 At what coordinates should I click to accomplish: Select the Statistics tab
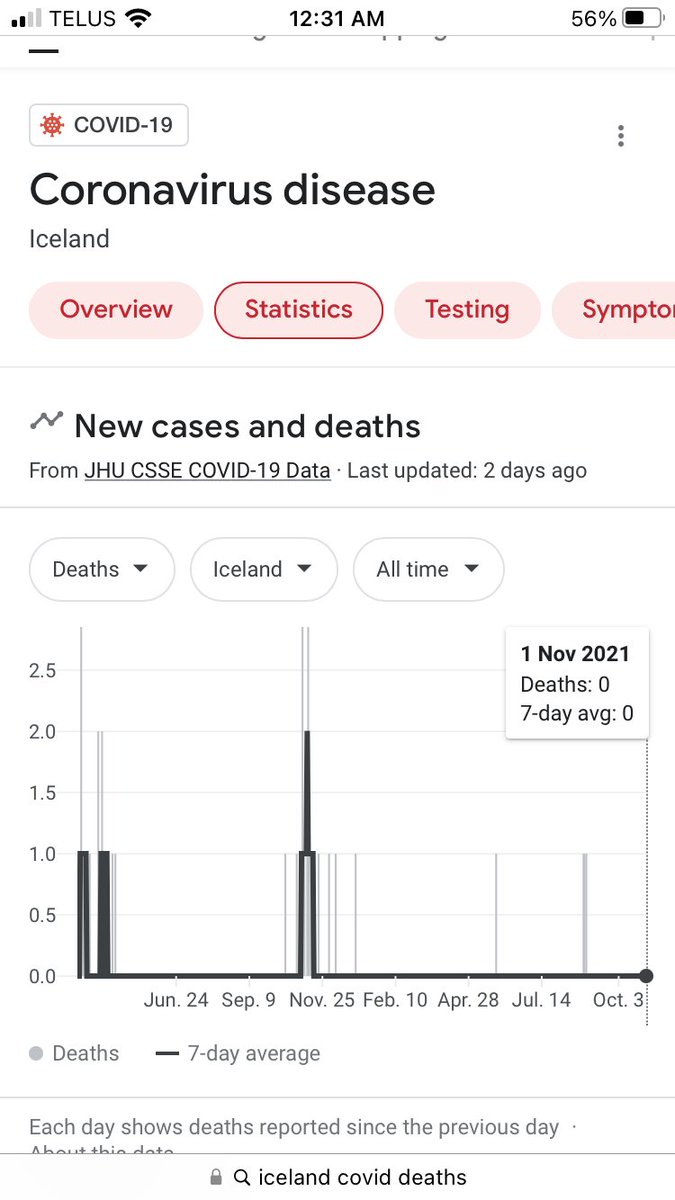click(299, 310)
